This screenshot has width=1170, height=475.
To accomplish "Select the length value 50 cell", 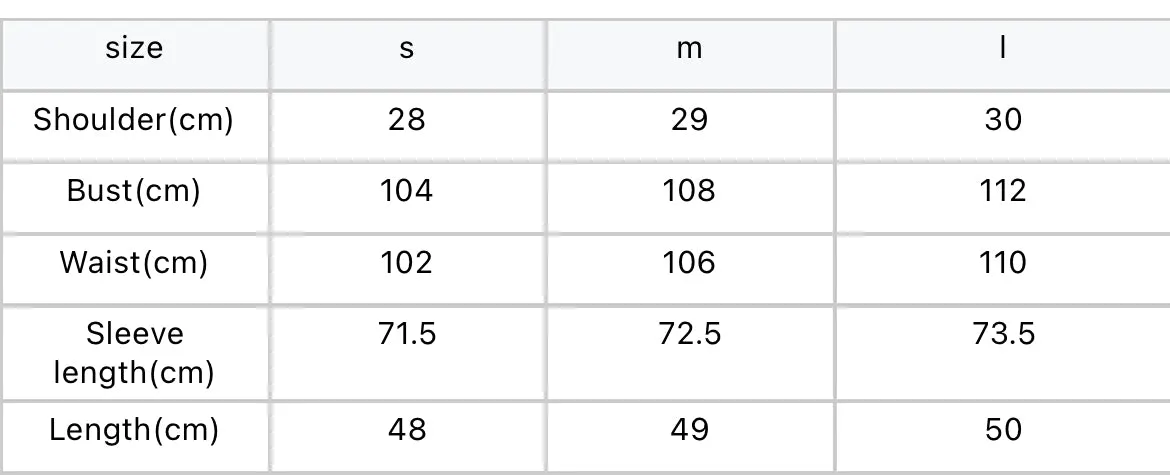I will (1003, 437).
